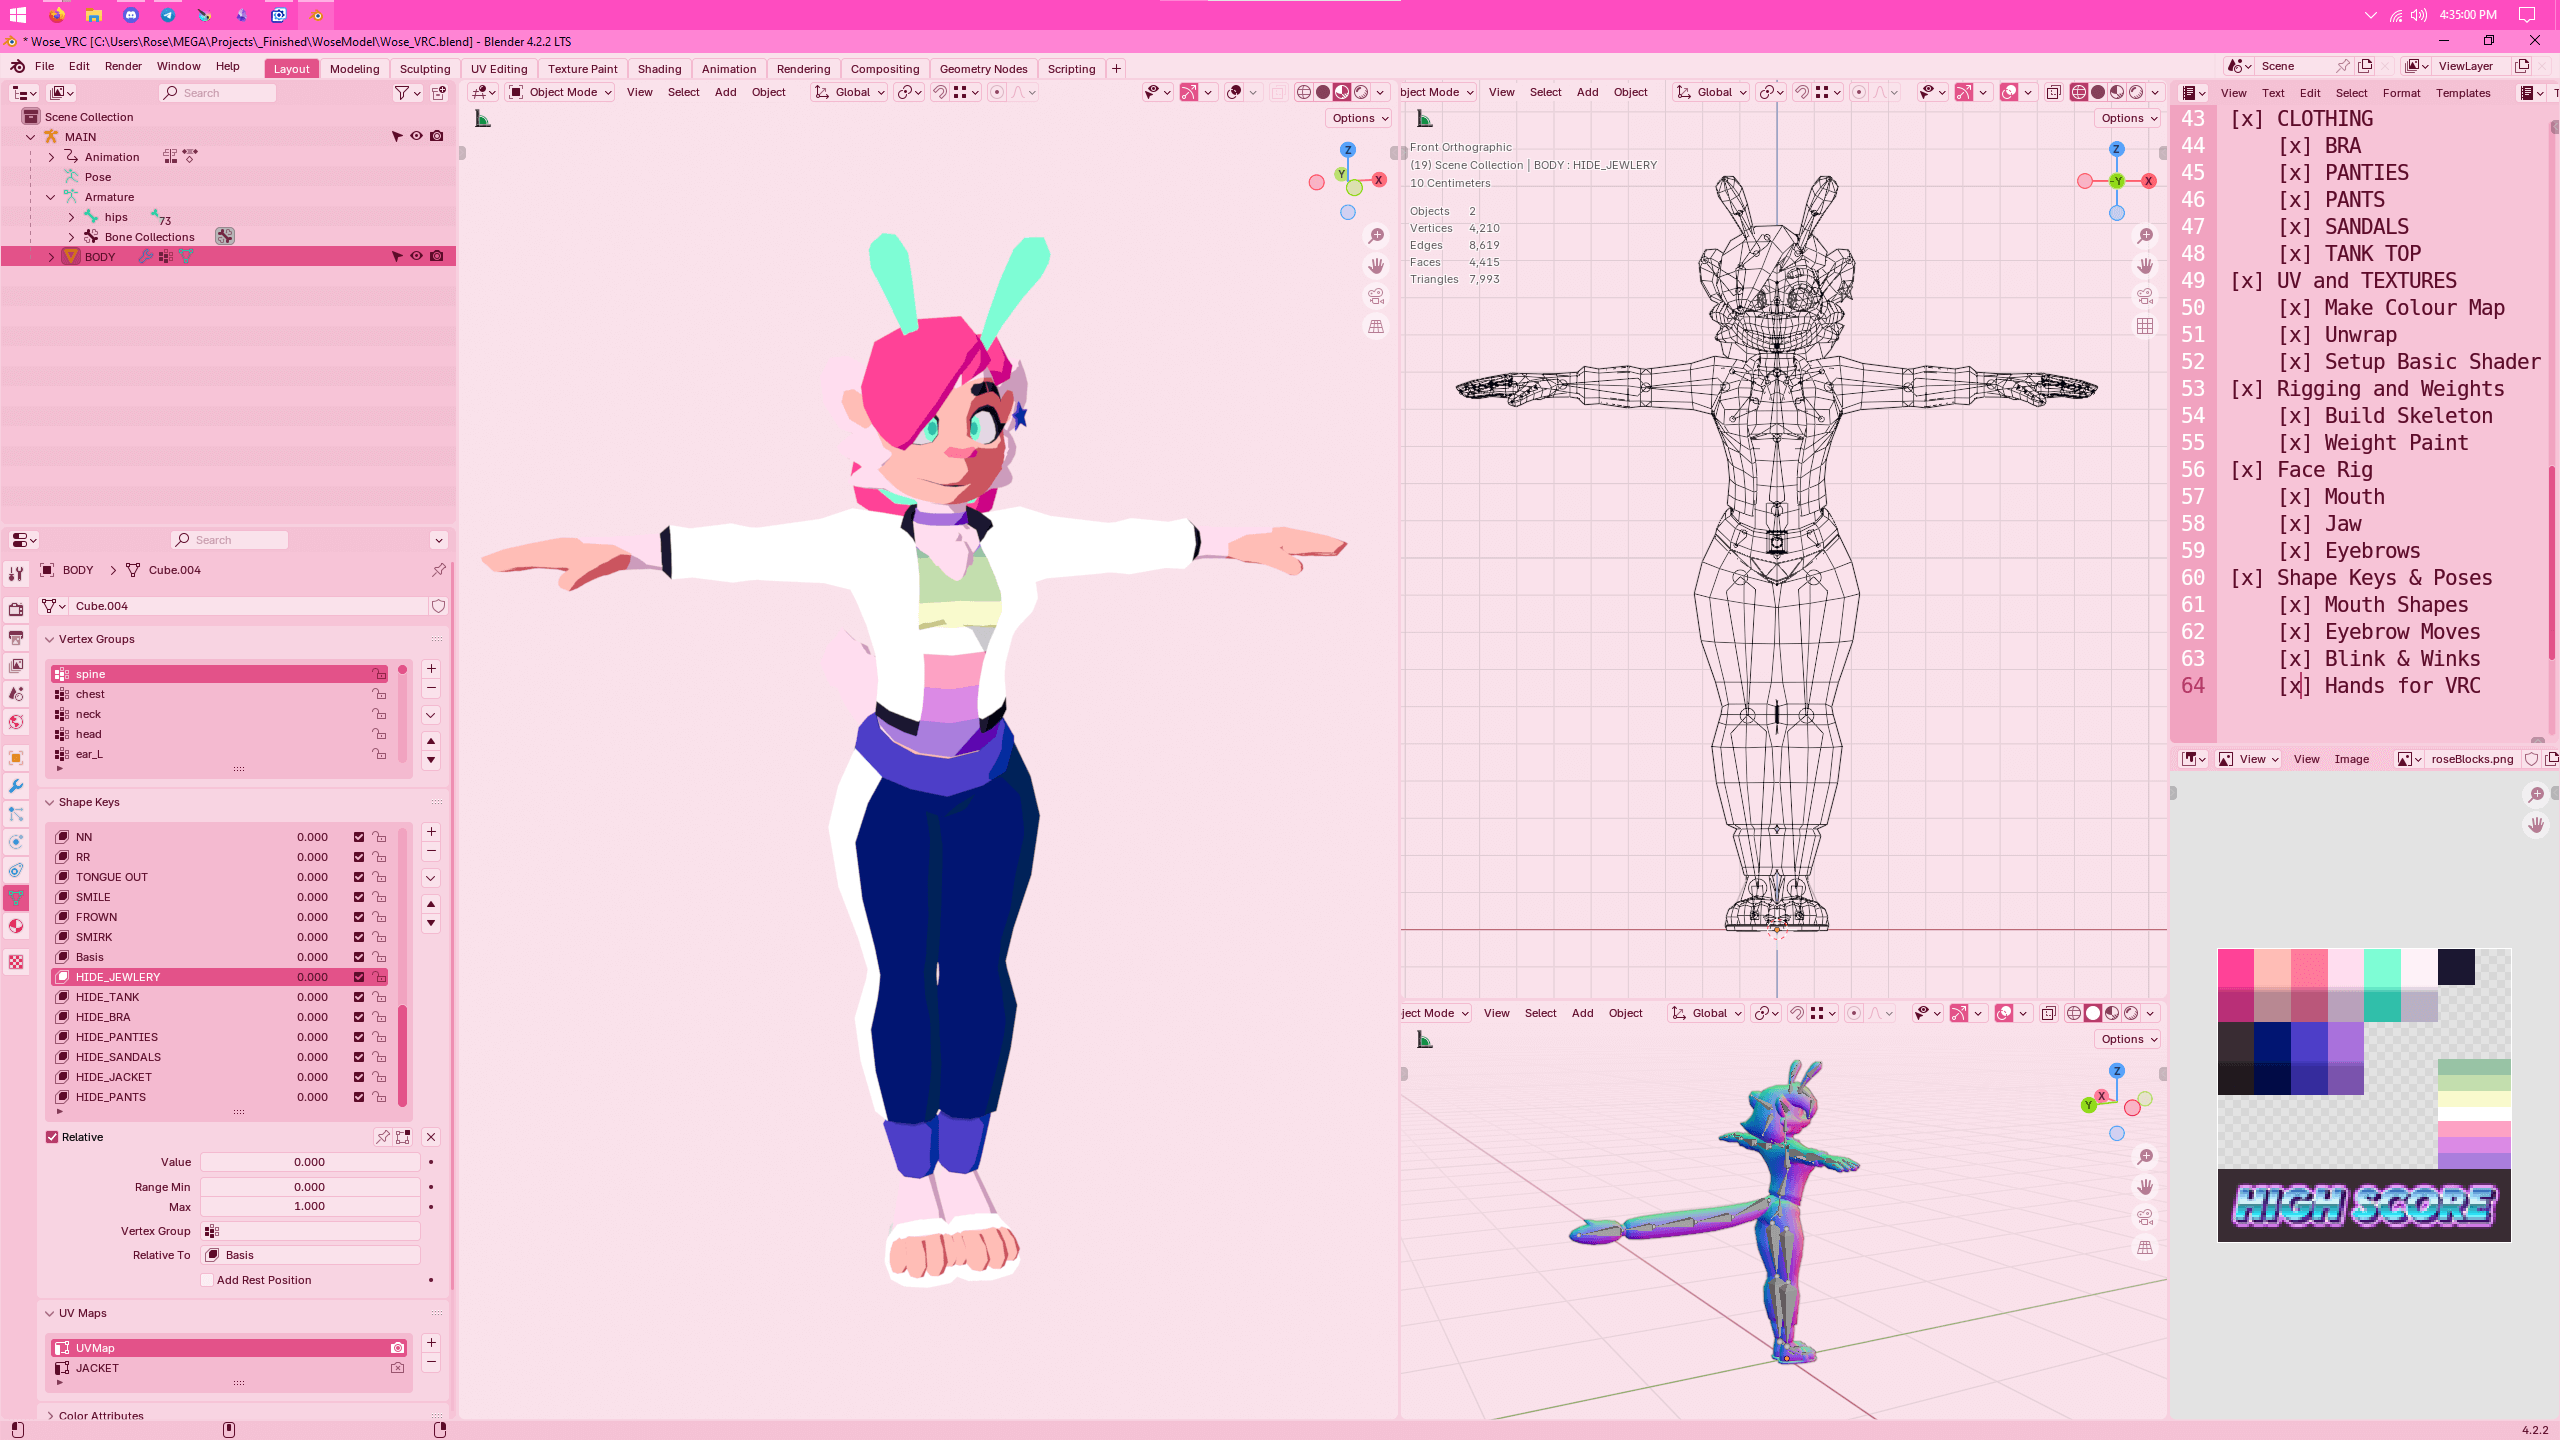Open the Particles properties tab
Image resolution: width=2560 pixels, height=1440 pixels.
point(16,814)
